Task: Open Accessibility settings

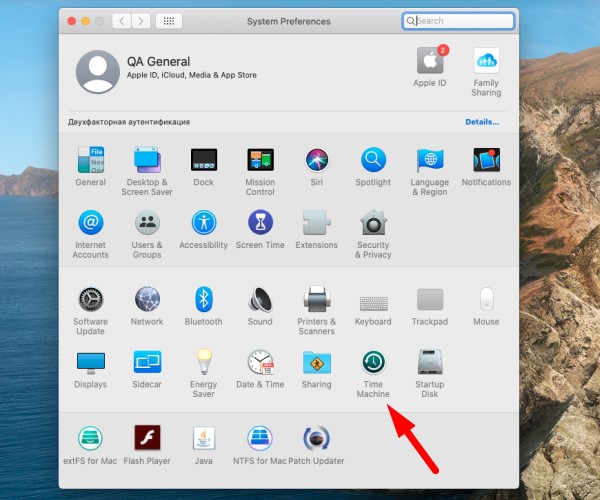Action: [203, 222]
